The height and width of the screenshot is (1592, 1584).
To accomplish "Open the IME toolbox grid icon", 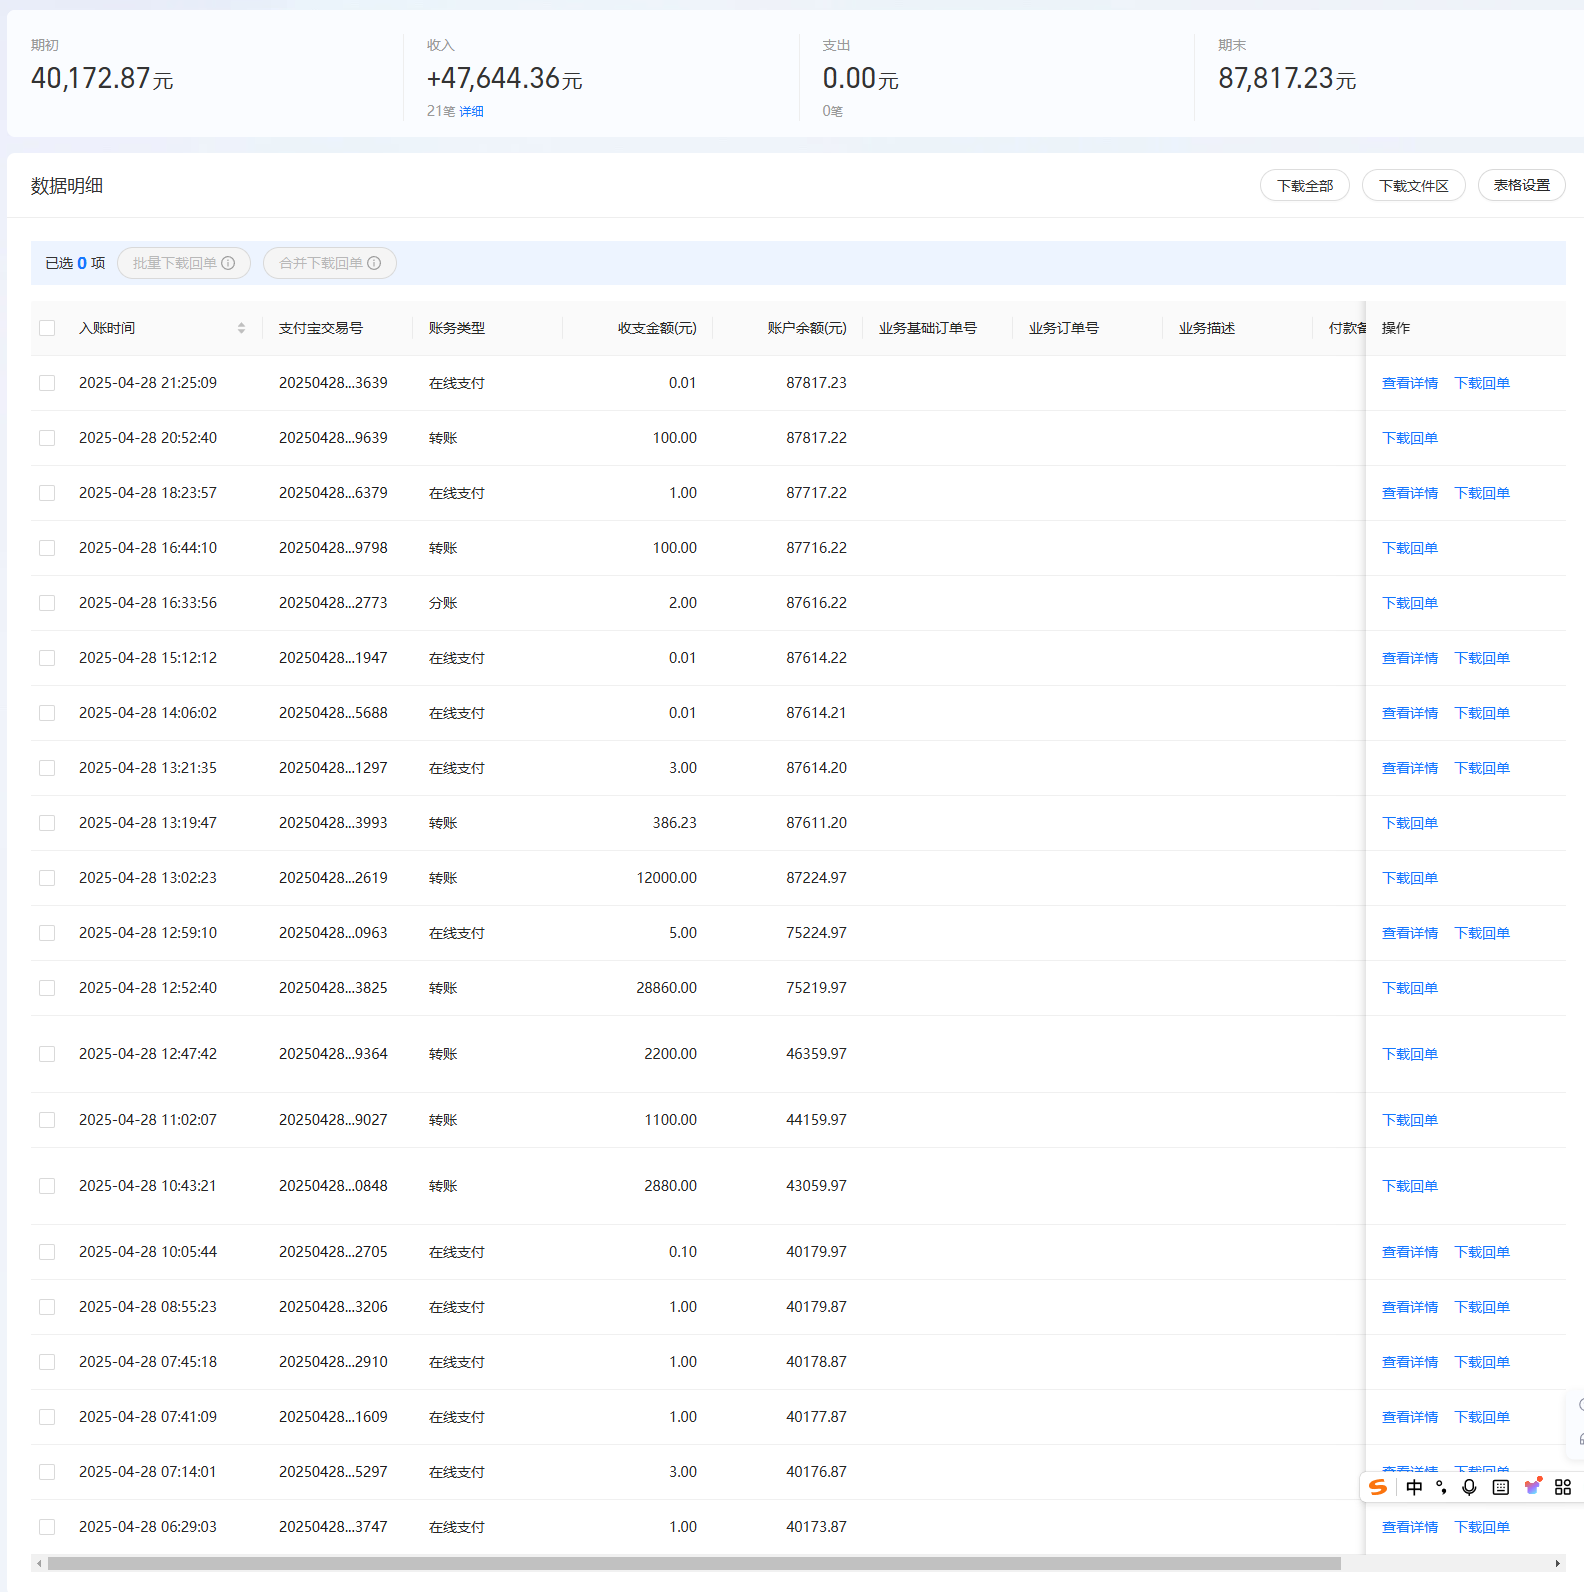I will click(1563, 1487).
